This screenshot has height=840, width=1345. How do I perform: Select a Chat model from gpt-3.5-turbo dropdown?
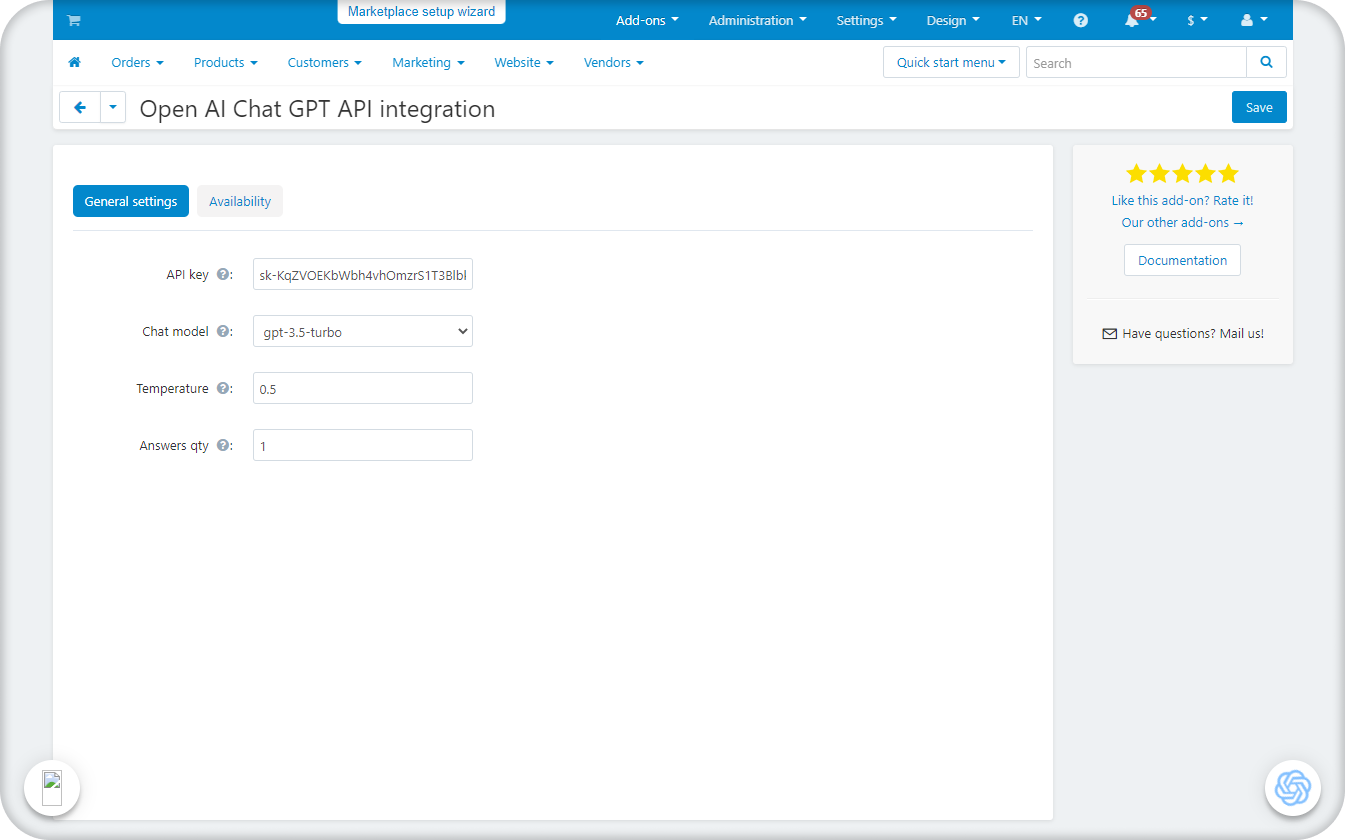point(363,332)
